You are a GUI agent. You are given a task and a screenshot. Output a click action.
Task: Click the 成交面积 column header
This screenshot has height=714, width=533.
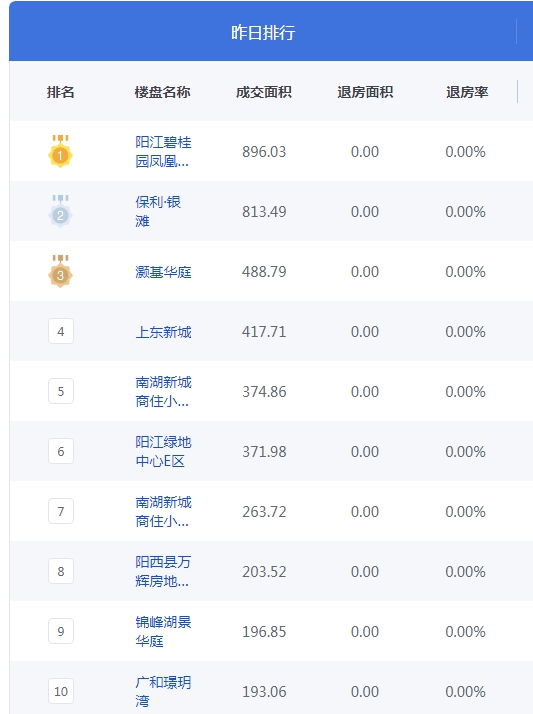click(264, 92)
